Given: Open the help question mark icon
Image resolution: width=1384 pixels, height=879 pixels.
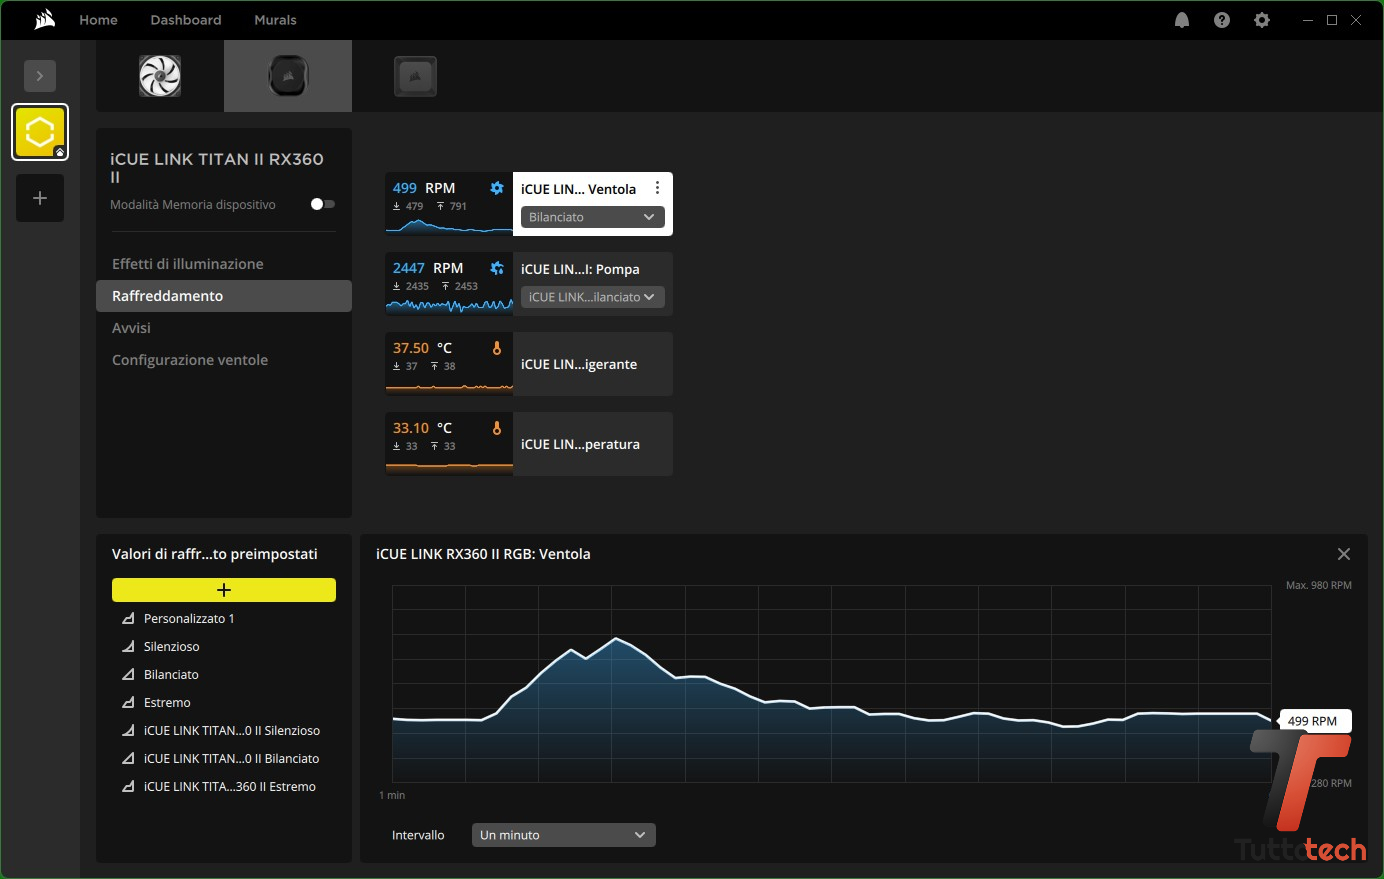Looking at the screenshot, I should pos(1222,20).
